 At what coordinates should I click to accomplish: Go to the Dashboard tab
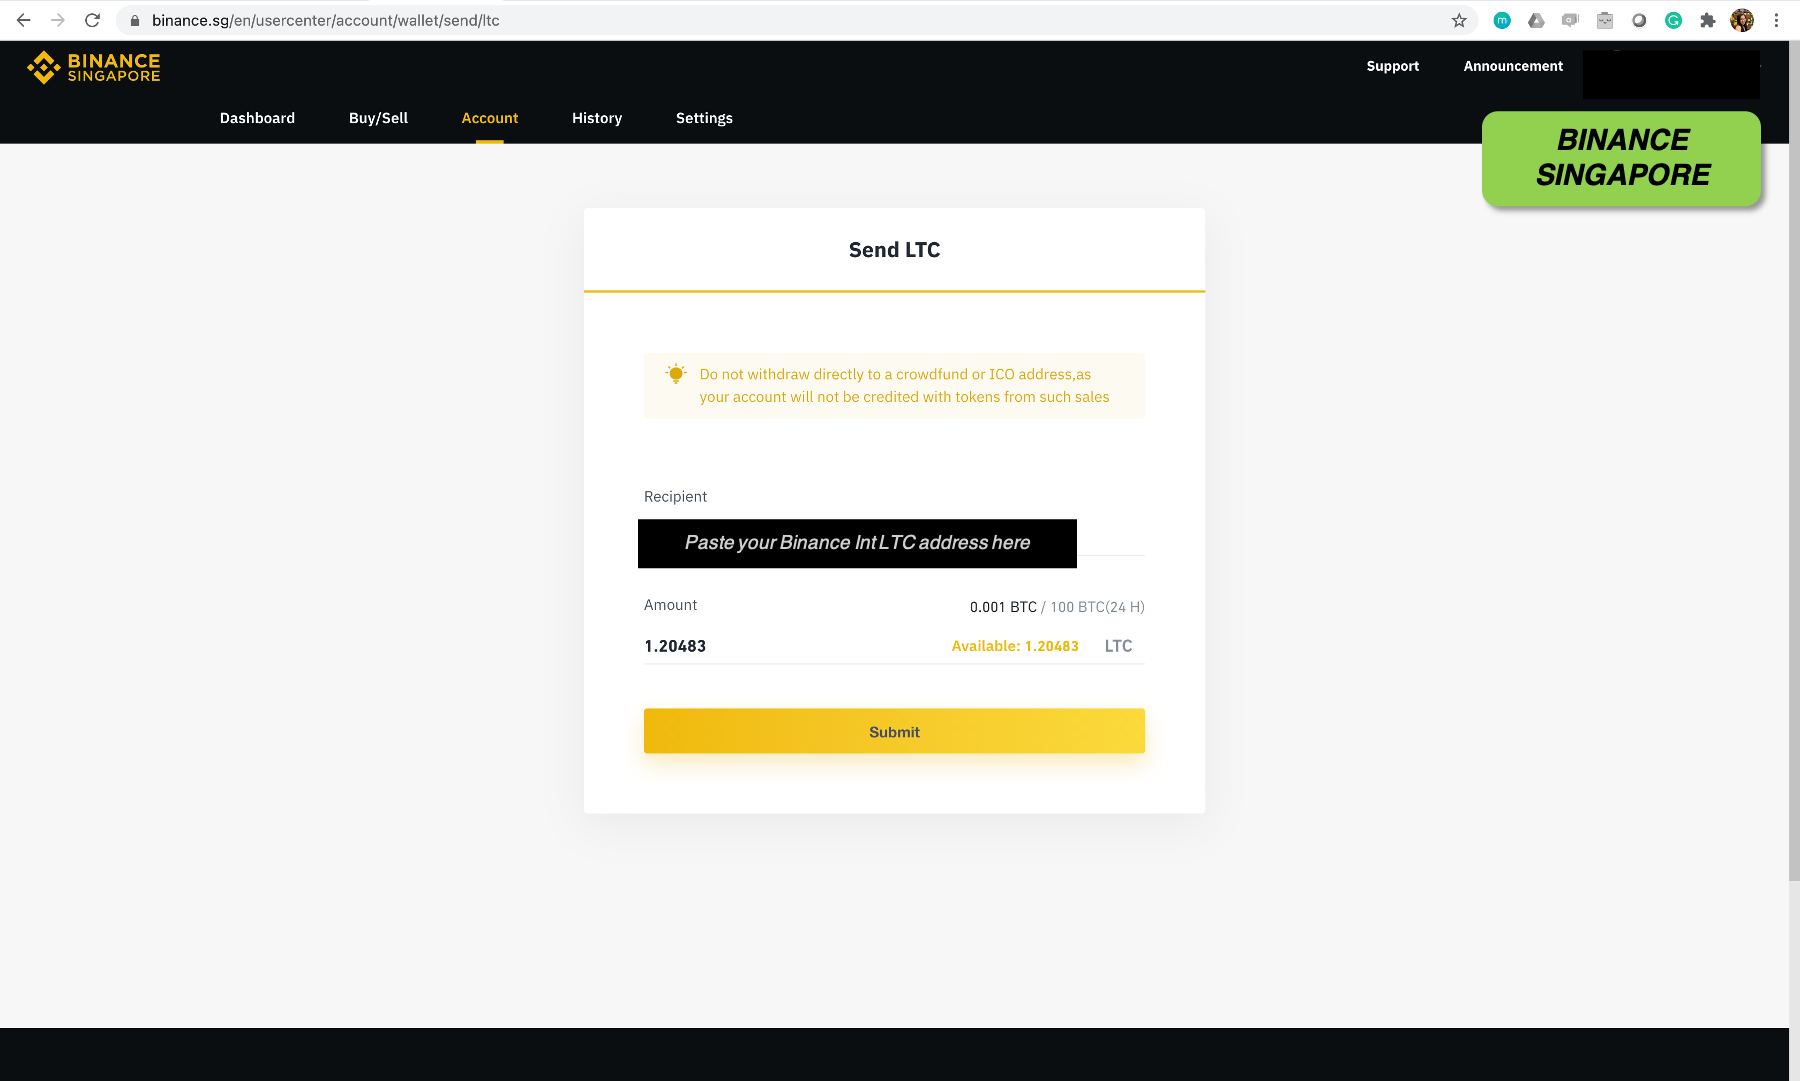[x=257, y=118]
